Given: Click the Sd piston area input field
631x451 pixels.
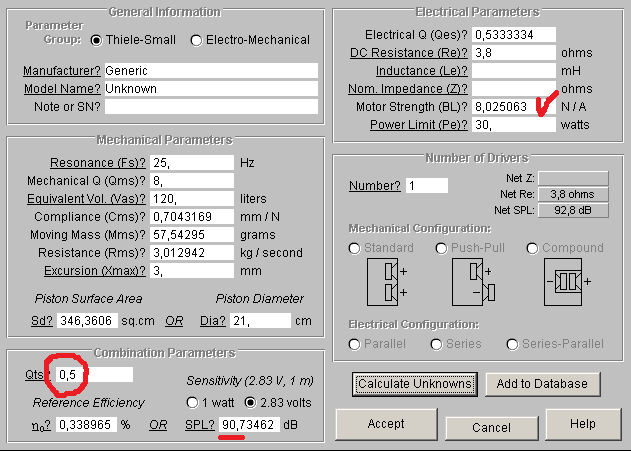Looking at the screenshot, I should point(87,321).
